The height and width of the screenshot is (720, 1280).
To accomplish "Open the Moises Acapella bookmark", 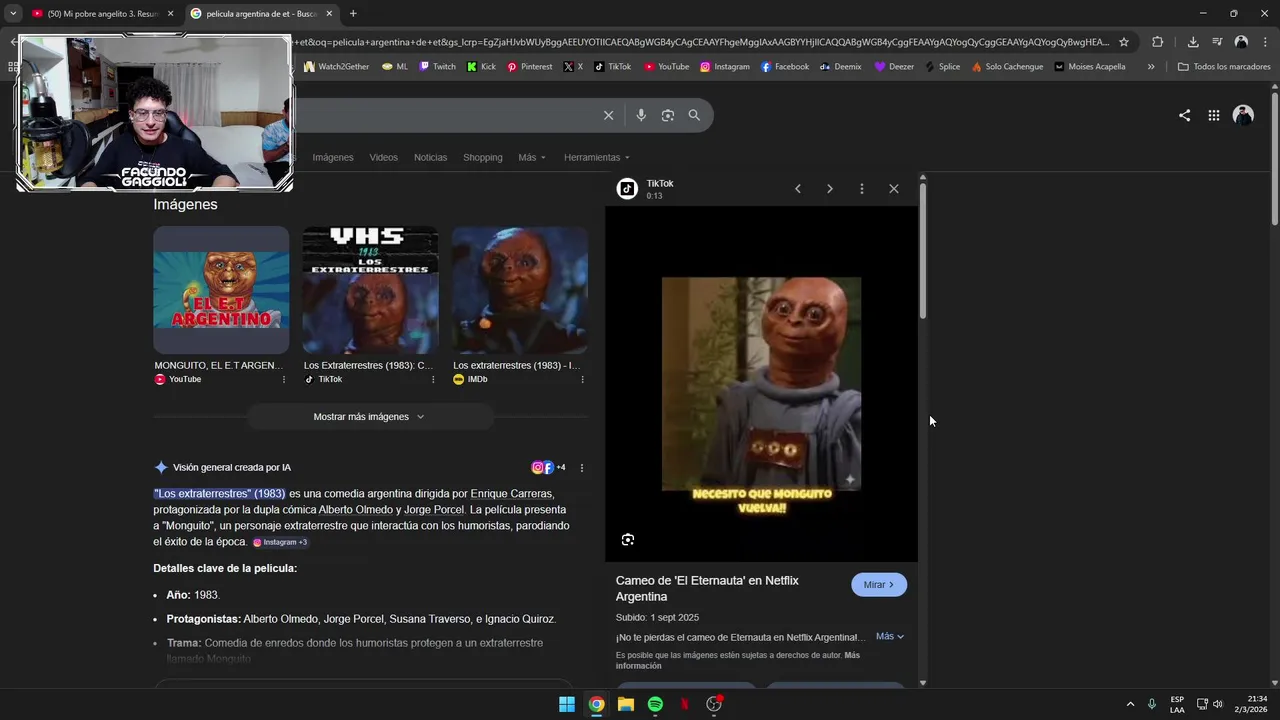I will coord(1089,67).
